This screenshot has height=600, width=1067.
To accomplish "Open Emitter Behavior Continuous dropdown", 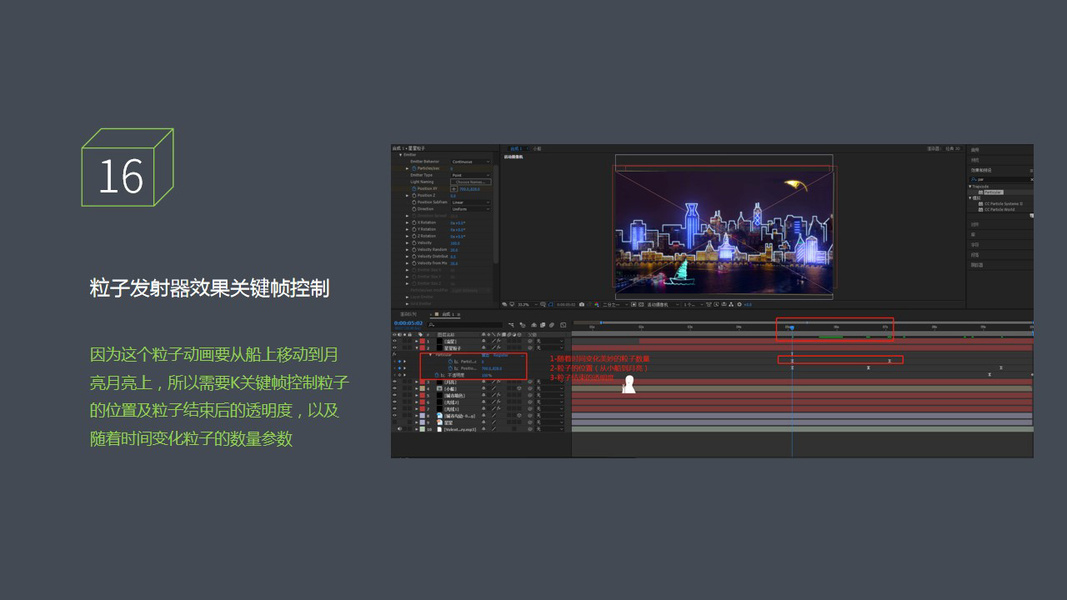I will 471,162.
